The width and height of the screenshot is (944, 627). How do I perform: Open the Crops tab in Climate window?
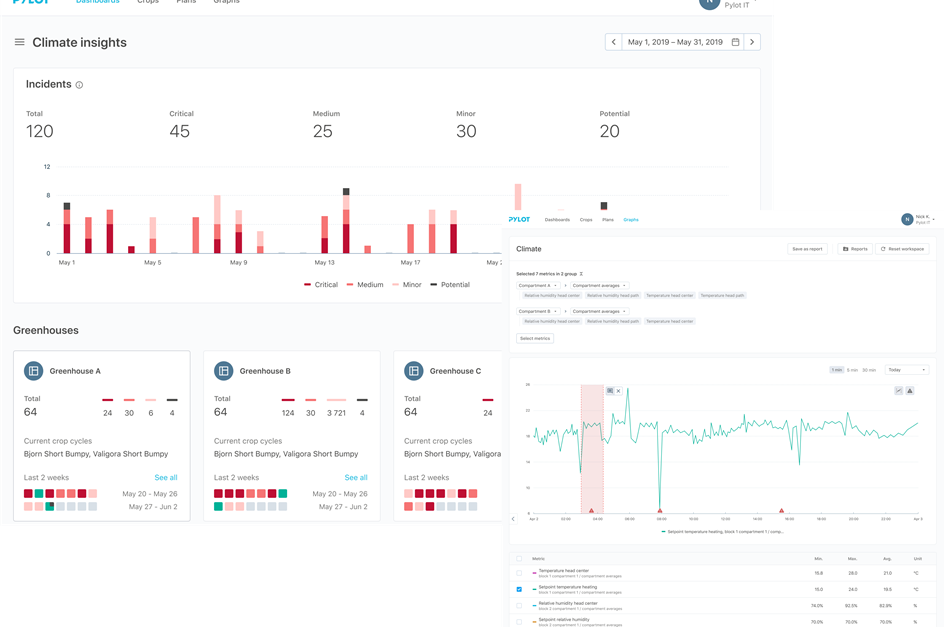click(586, 219)
